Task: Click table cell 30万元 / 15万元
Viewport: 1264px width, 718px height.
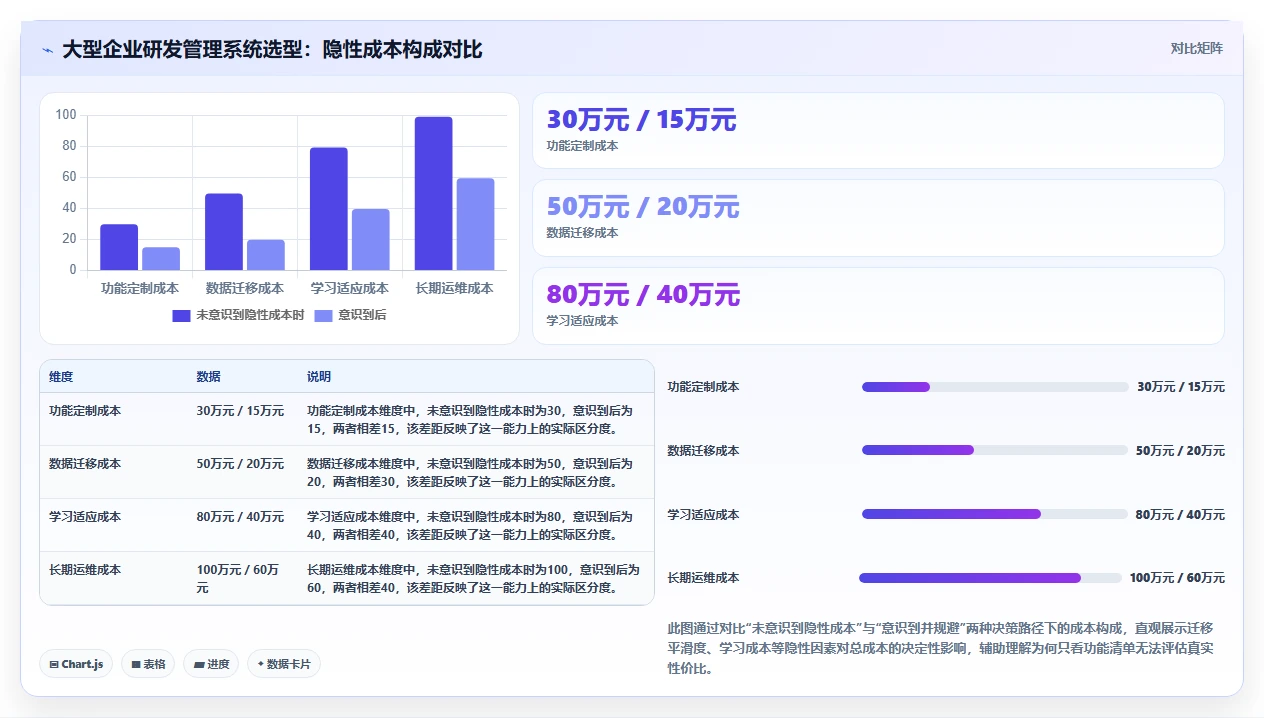Action: (240, 411)
